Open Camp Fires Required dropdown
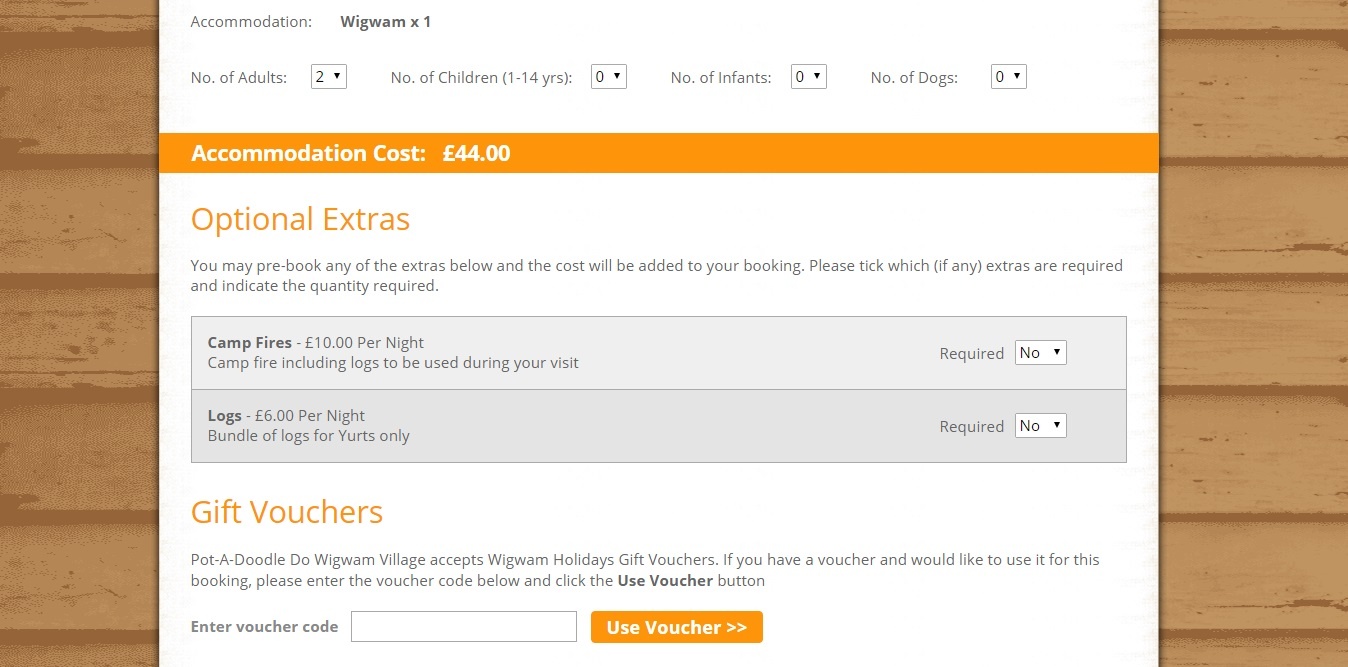The height and width of the screenshot is (667, 1348). (x=1041, y=353)
